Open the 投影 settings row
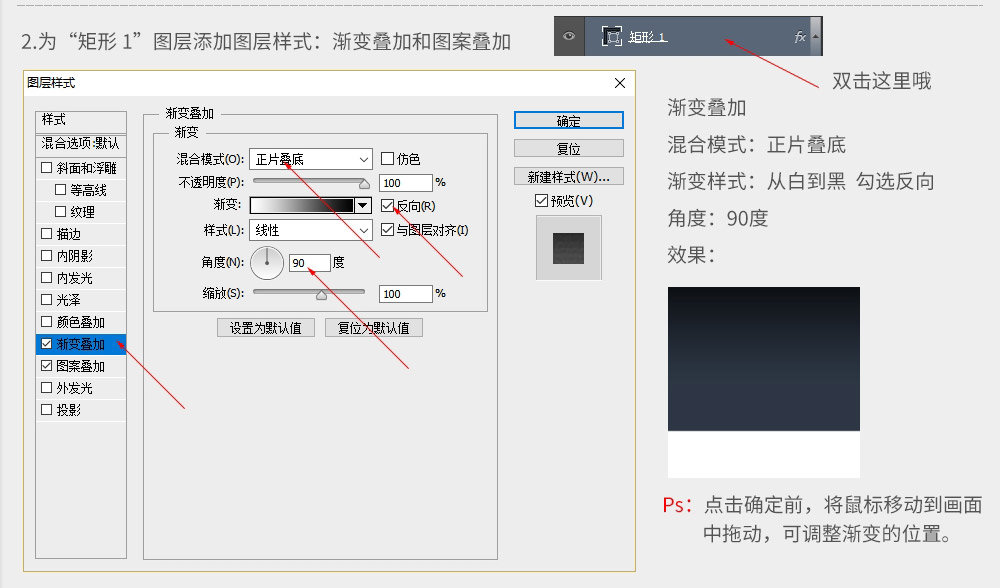Viewport: 1000px width, 588px height. click(81, 410)
